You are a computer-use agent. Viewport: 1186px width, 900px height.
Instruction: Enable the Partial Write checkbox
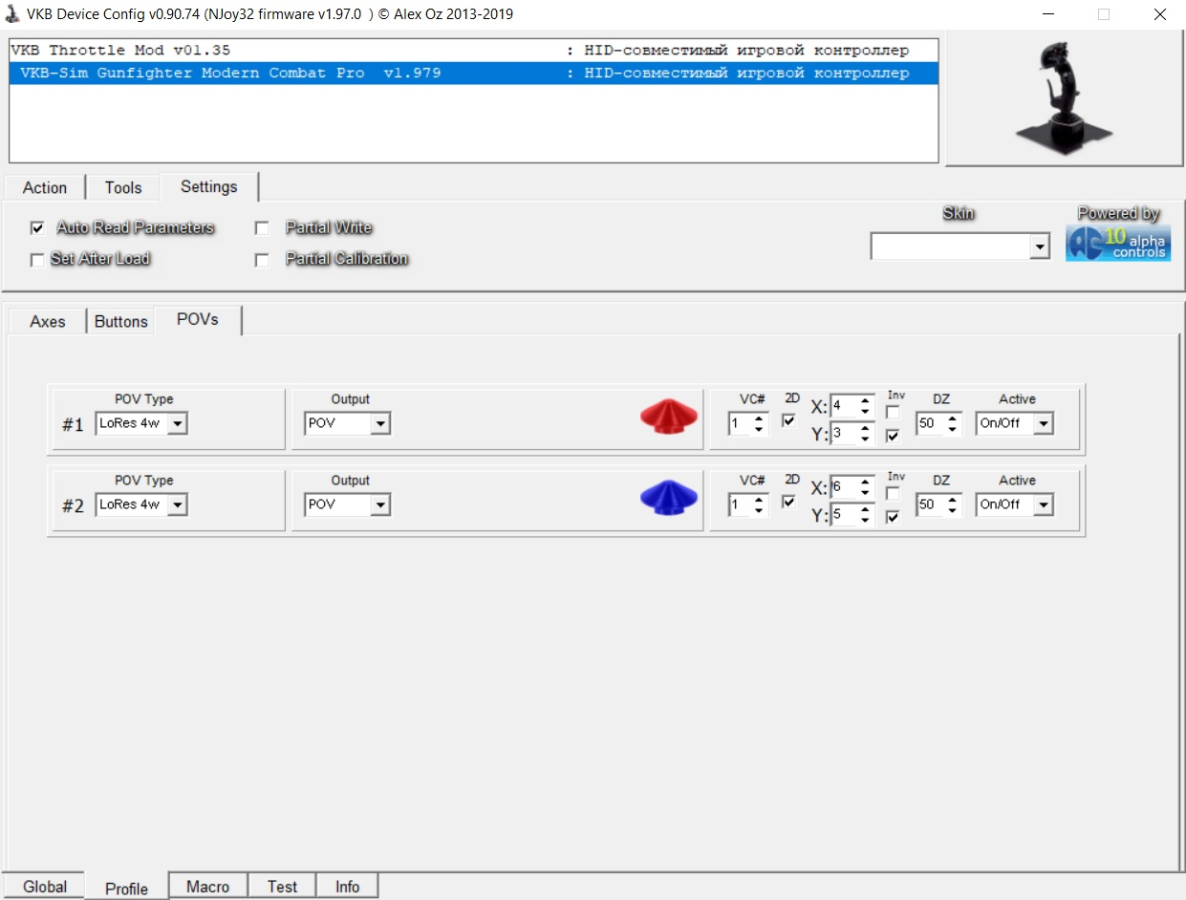263,229
